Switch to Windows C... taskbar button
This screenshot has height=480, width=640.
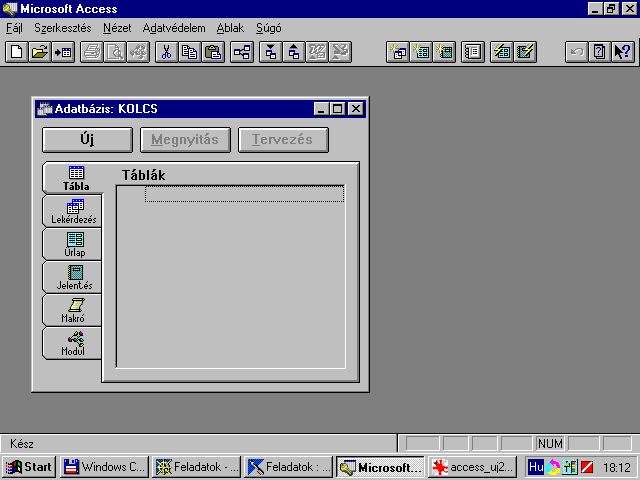click(x=105, y=467)
